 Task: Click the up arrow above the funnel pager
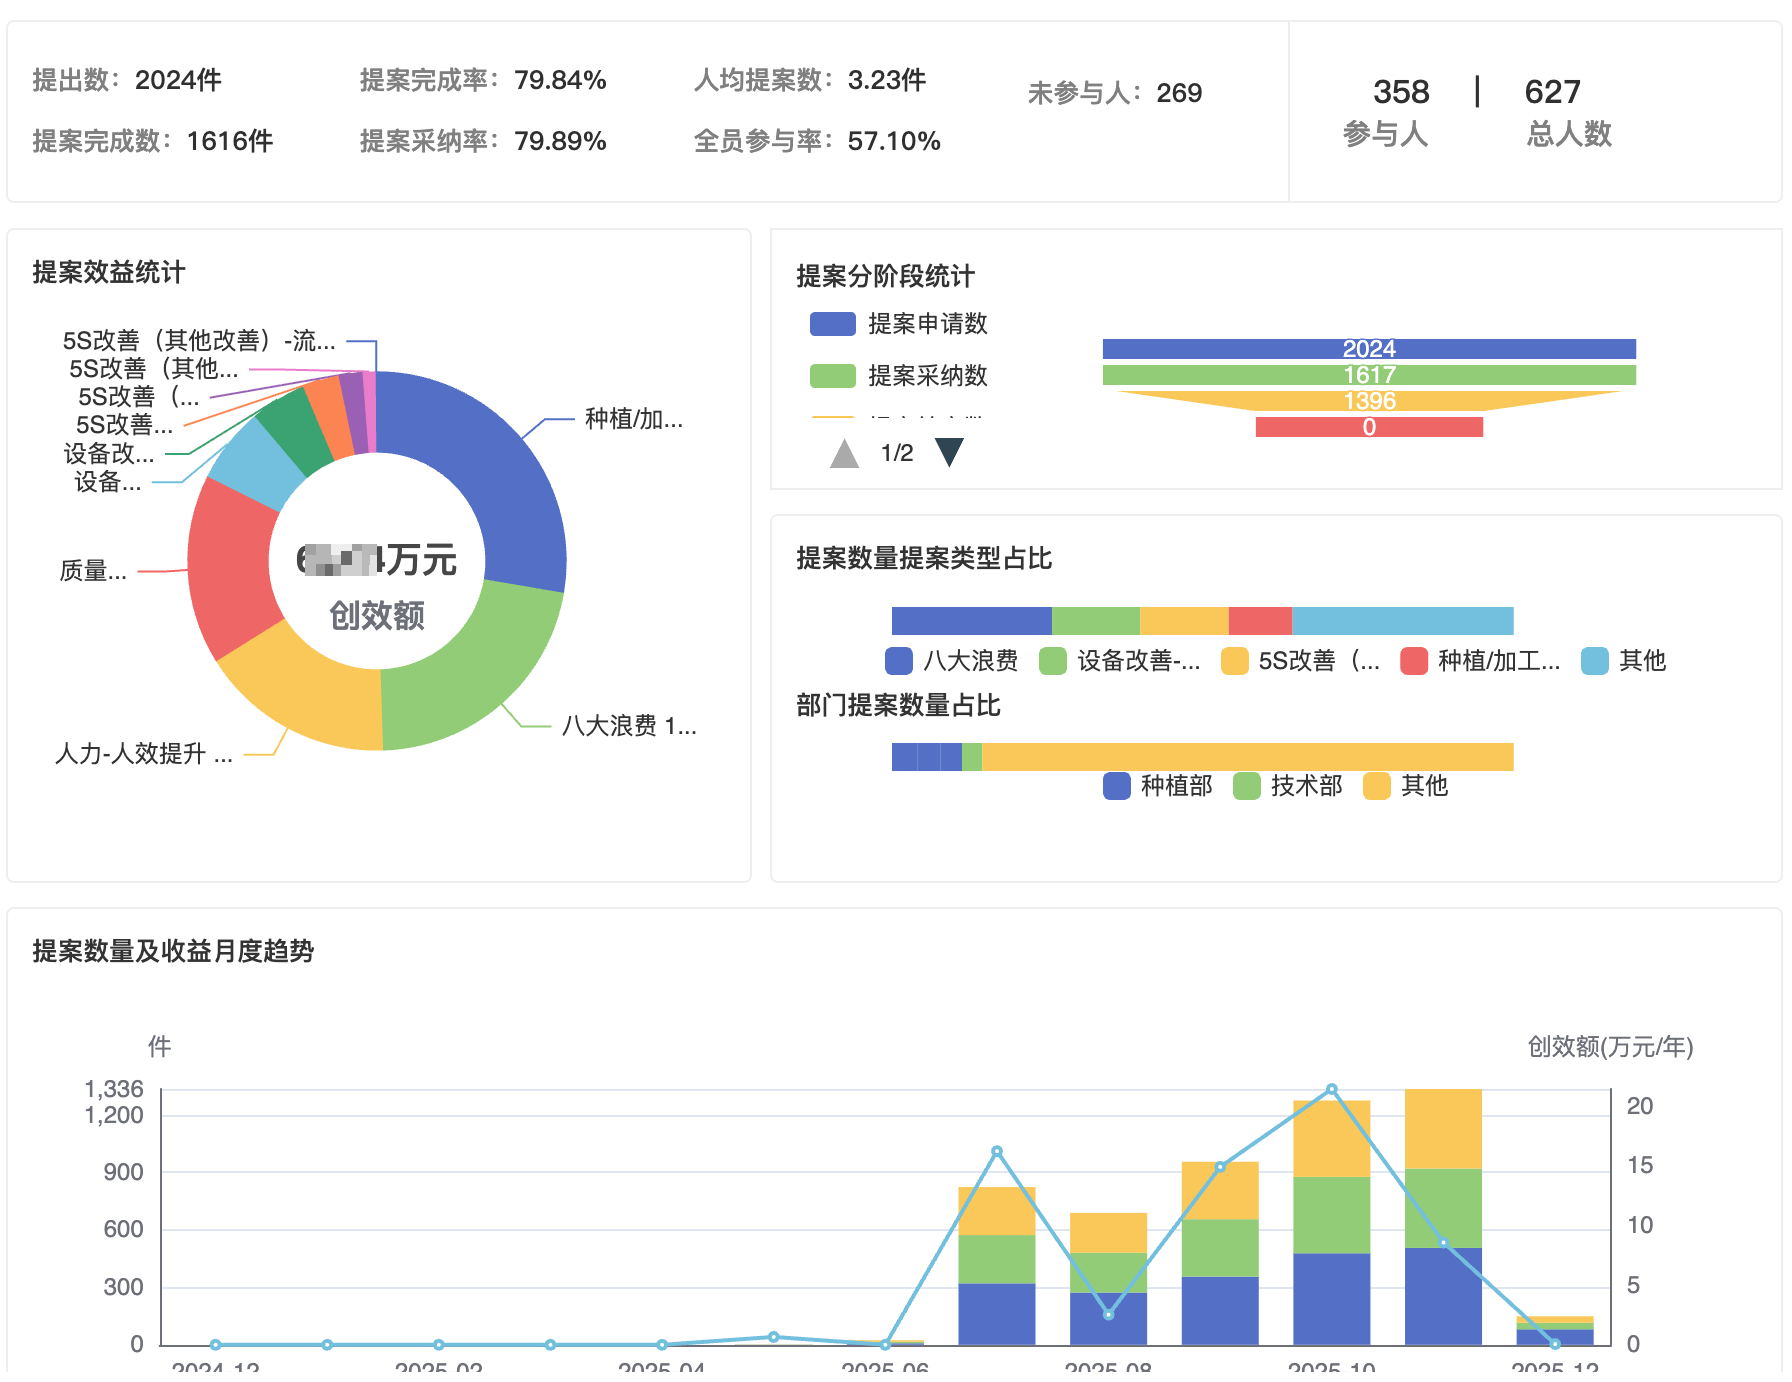coord(843,452)
